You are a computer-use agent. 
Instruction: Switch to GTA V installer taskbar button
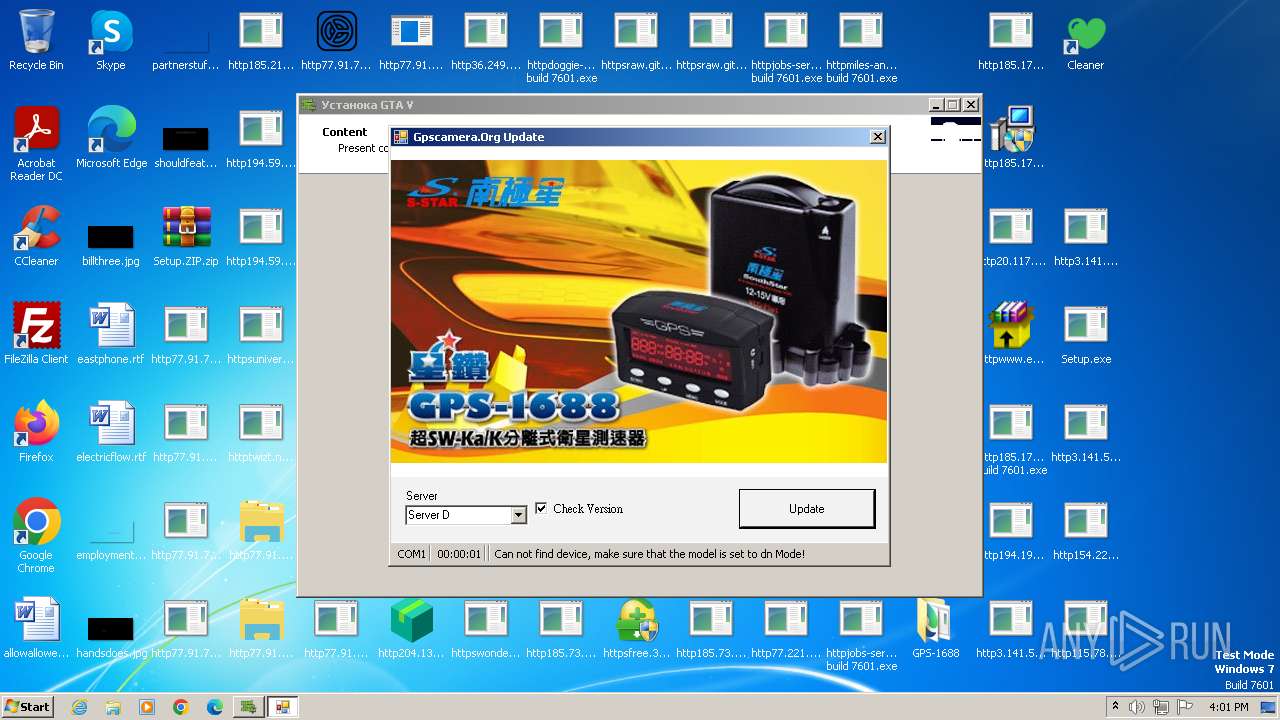pos(248,706)
